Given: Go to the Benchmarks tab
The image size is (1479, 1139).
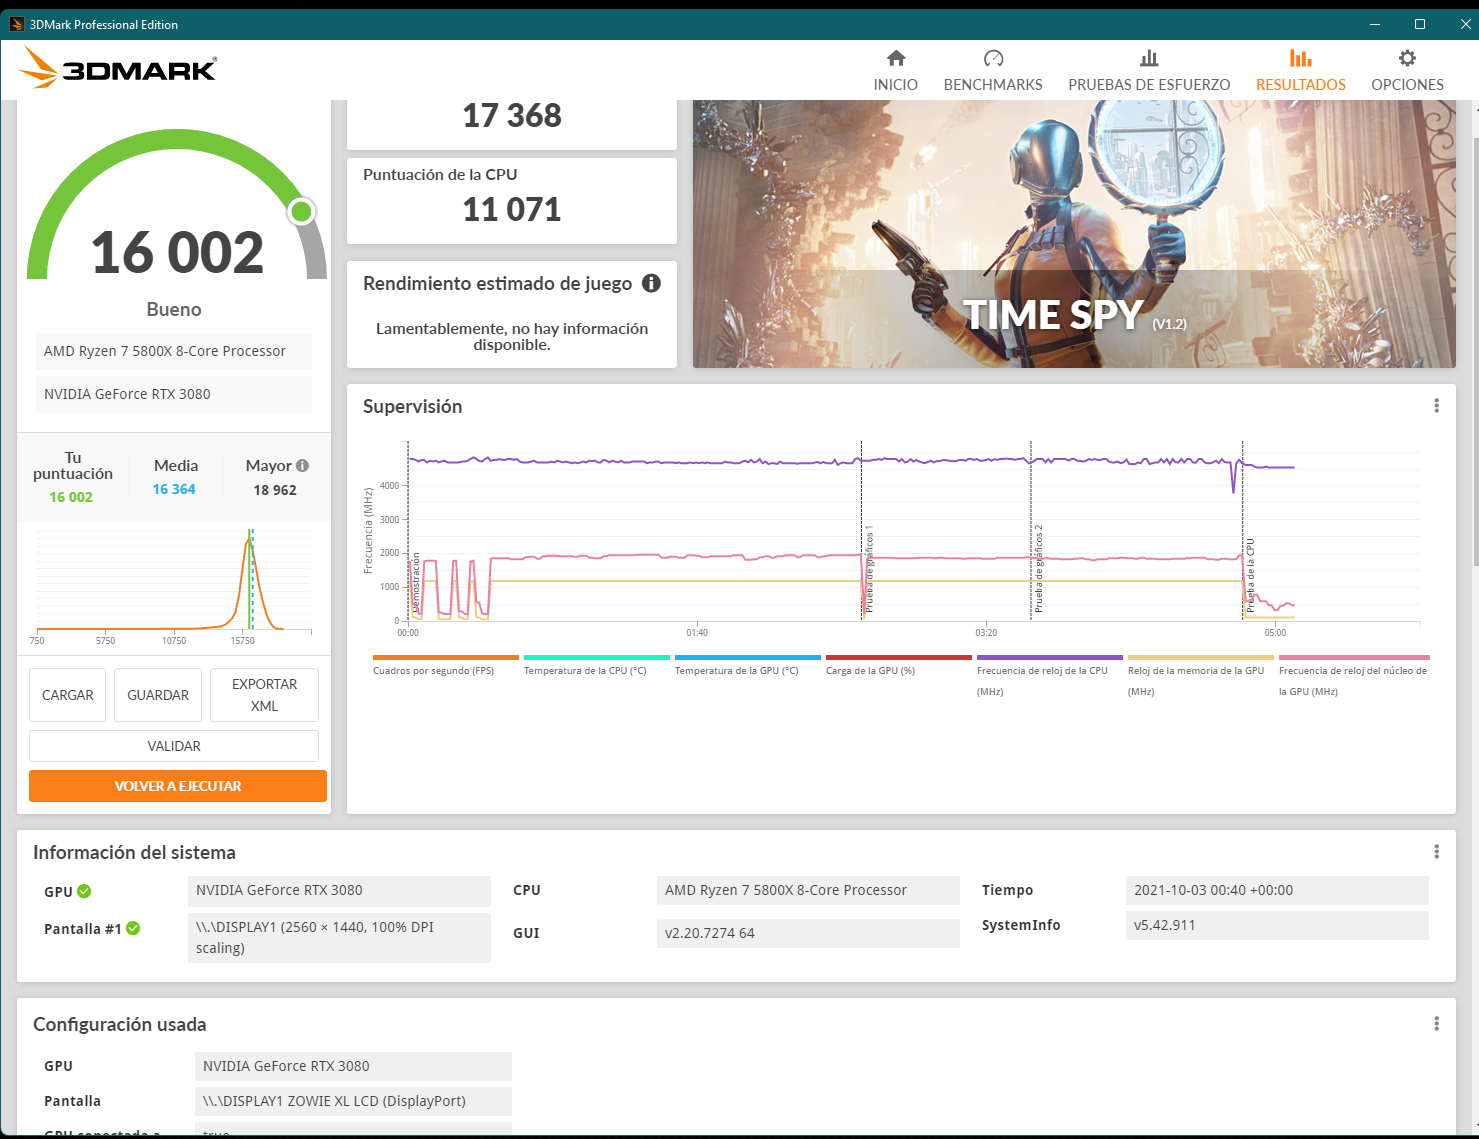Looking at the screenshot, I should (993, 71).
